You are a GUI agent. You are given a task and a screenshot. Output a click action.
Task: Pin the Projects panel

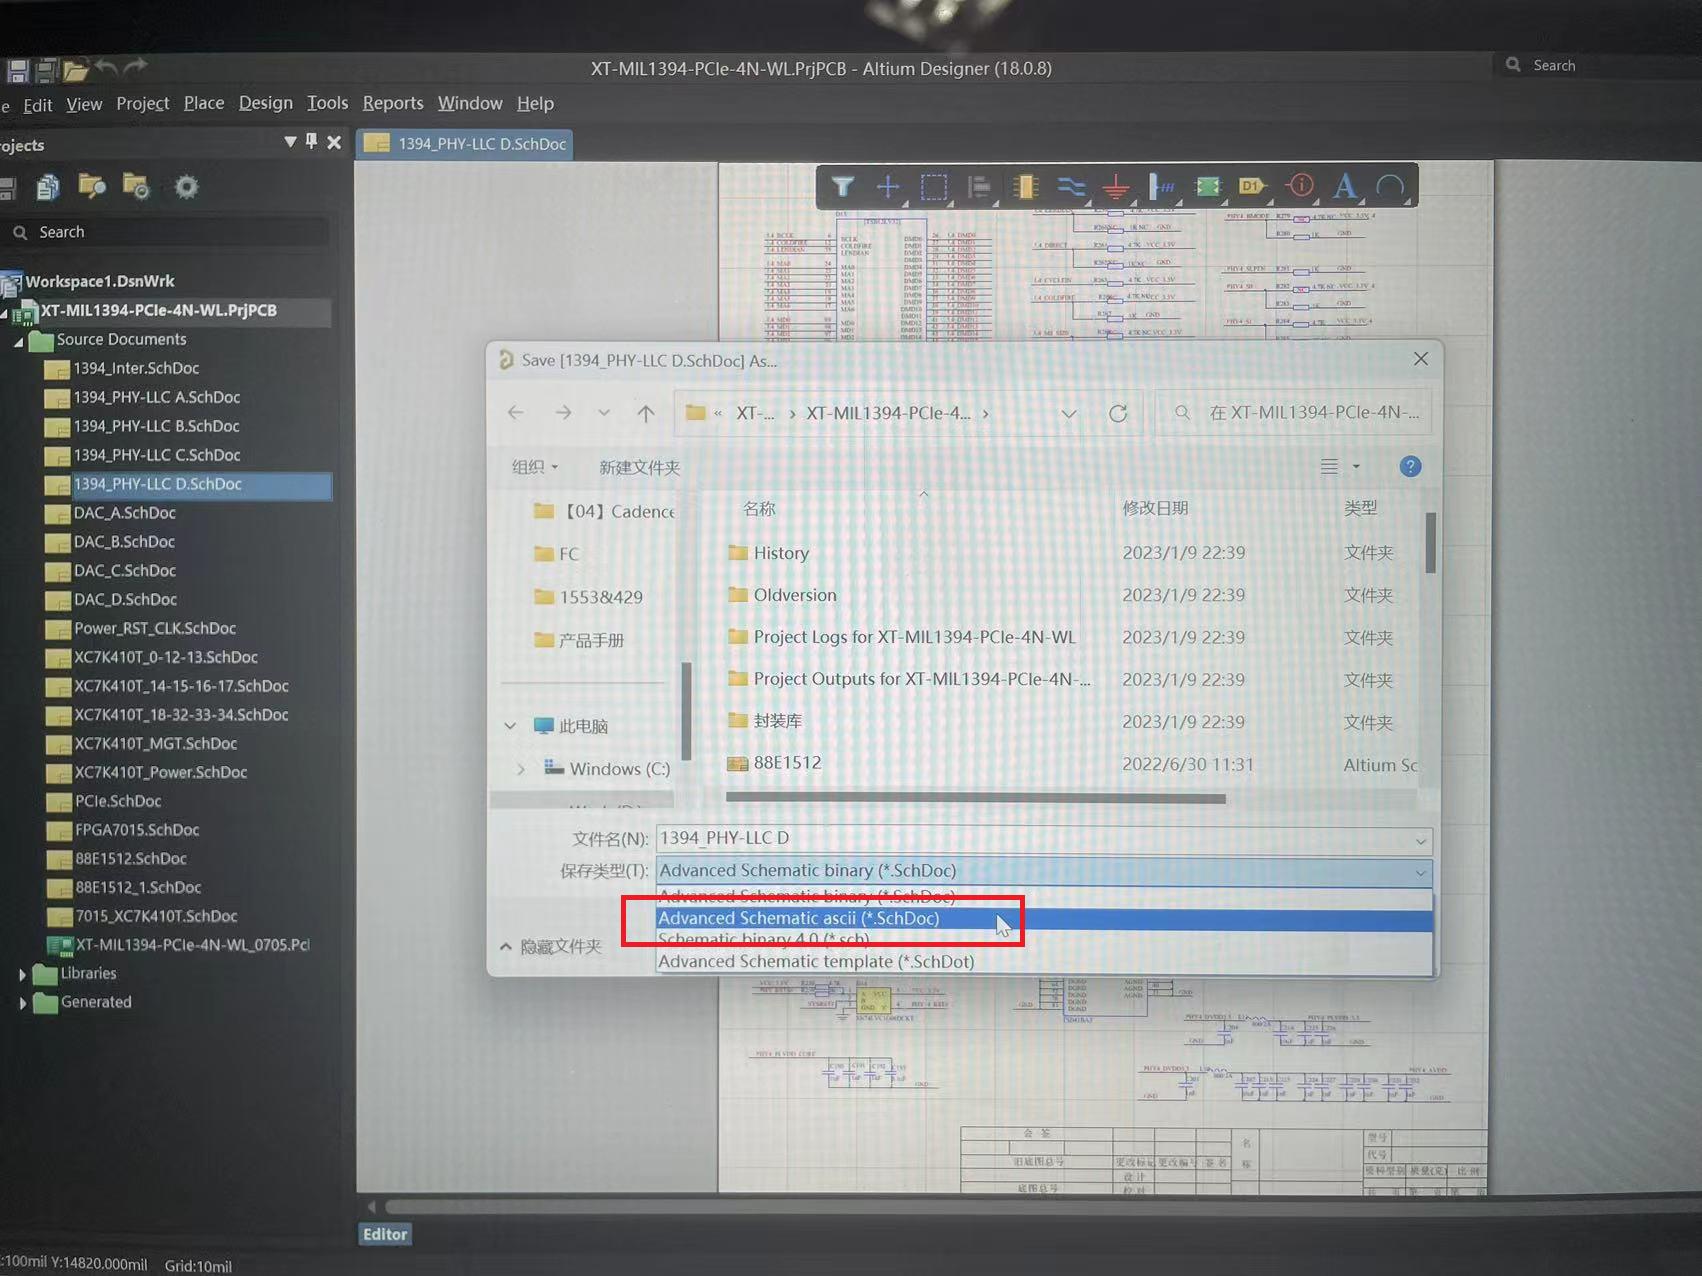point(311,142)
